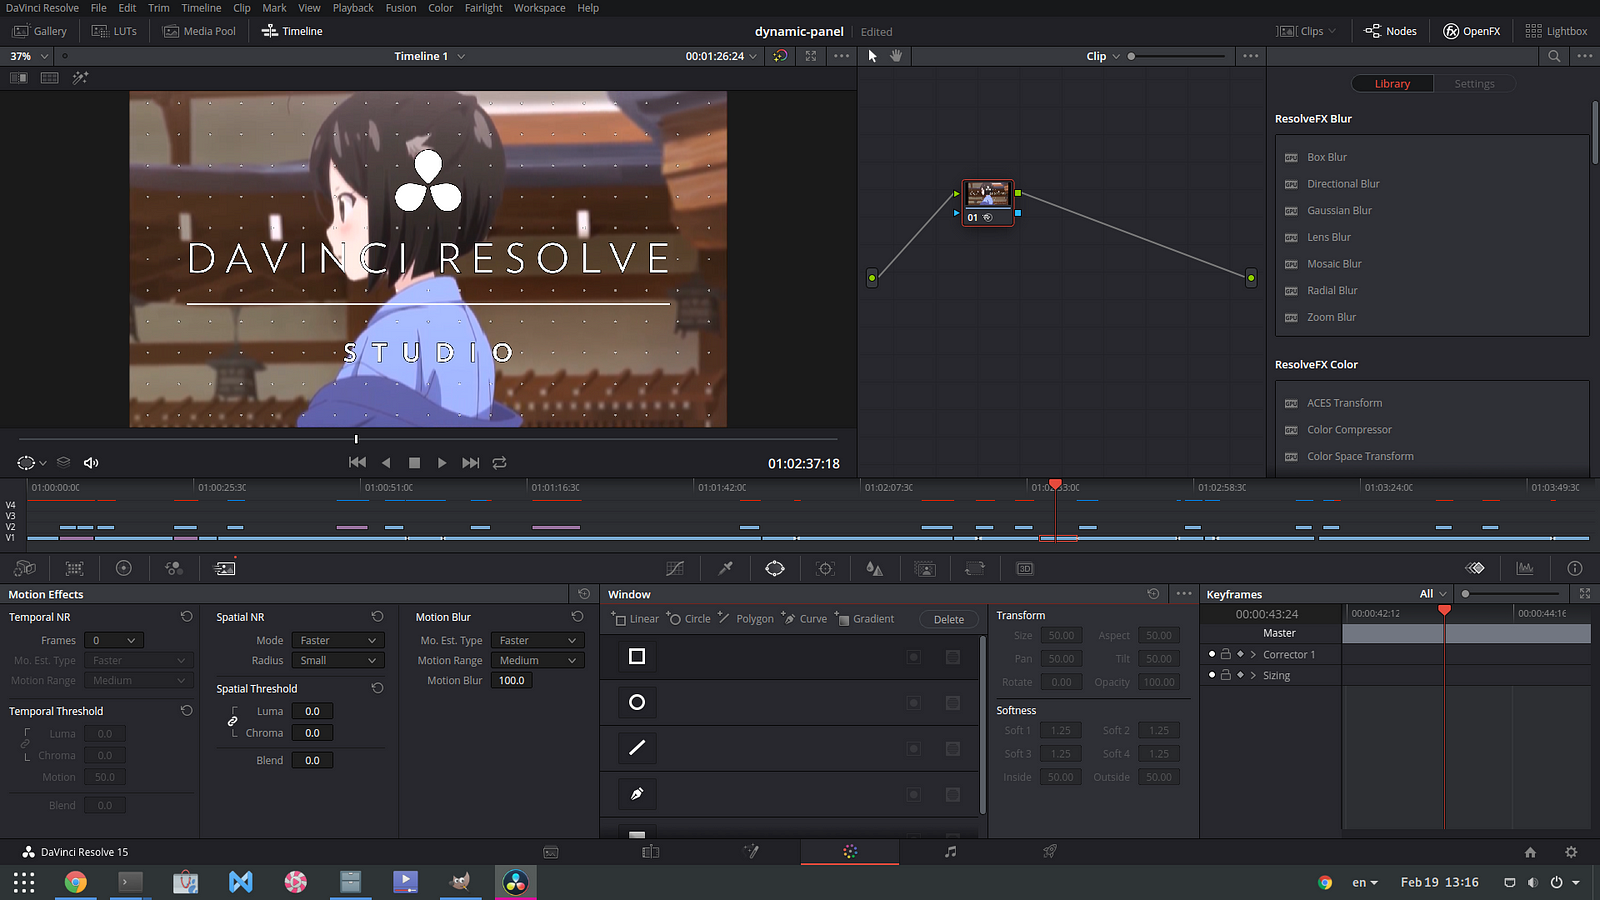Open the Stereoscopic 3D palette
Screen dimensions: 1600x900
click(x=1025, y=568)
